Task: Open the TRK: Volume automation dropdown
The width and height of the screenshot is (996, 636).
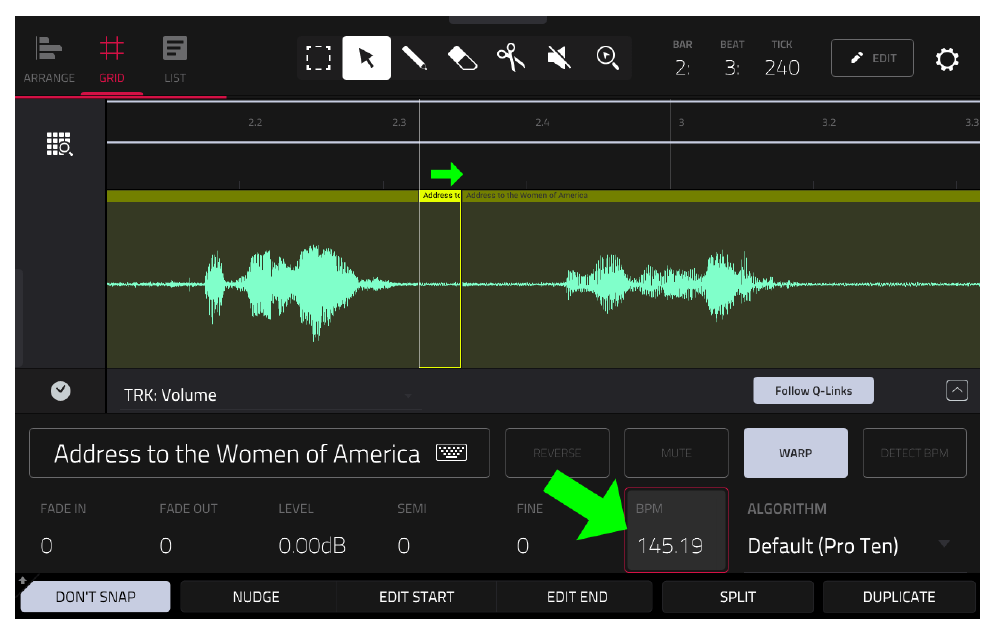Action: (x=269, y=395)
